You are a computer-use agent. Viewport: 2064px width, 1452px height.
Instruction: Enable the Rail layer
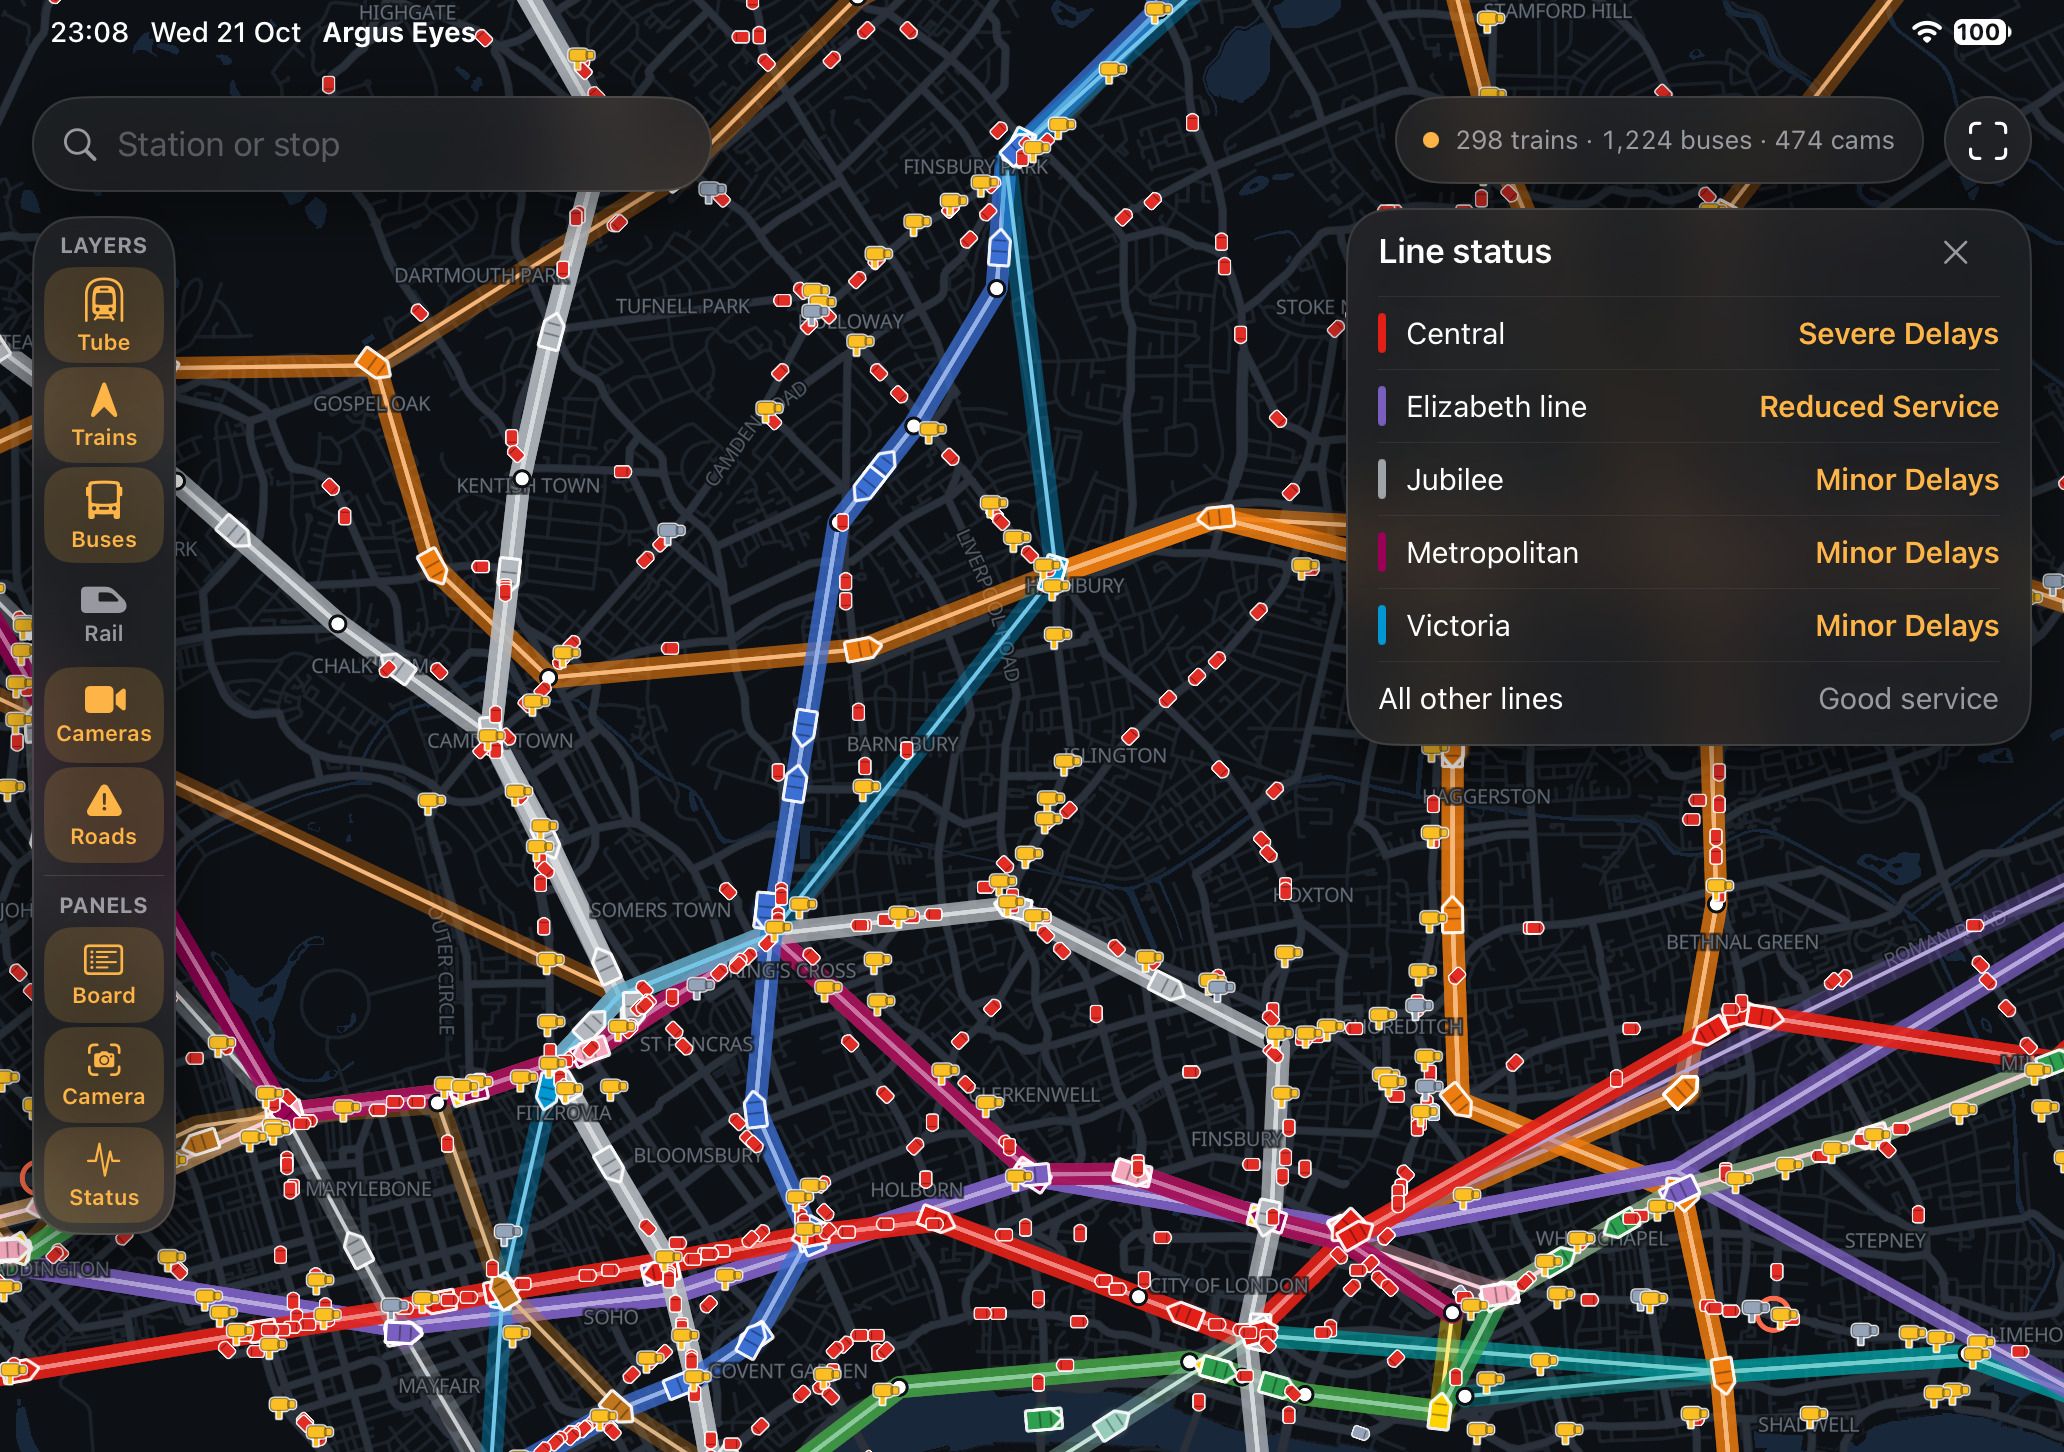point(104,614)
